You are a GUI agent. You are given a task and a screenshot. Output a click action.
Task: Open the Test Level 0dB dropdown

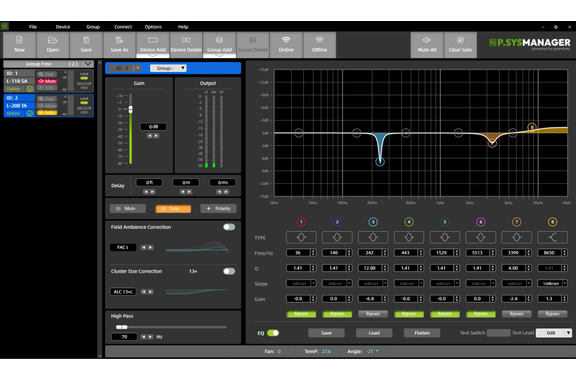coord(554,333)
